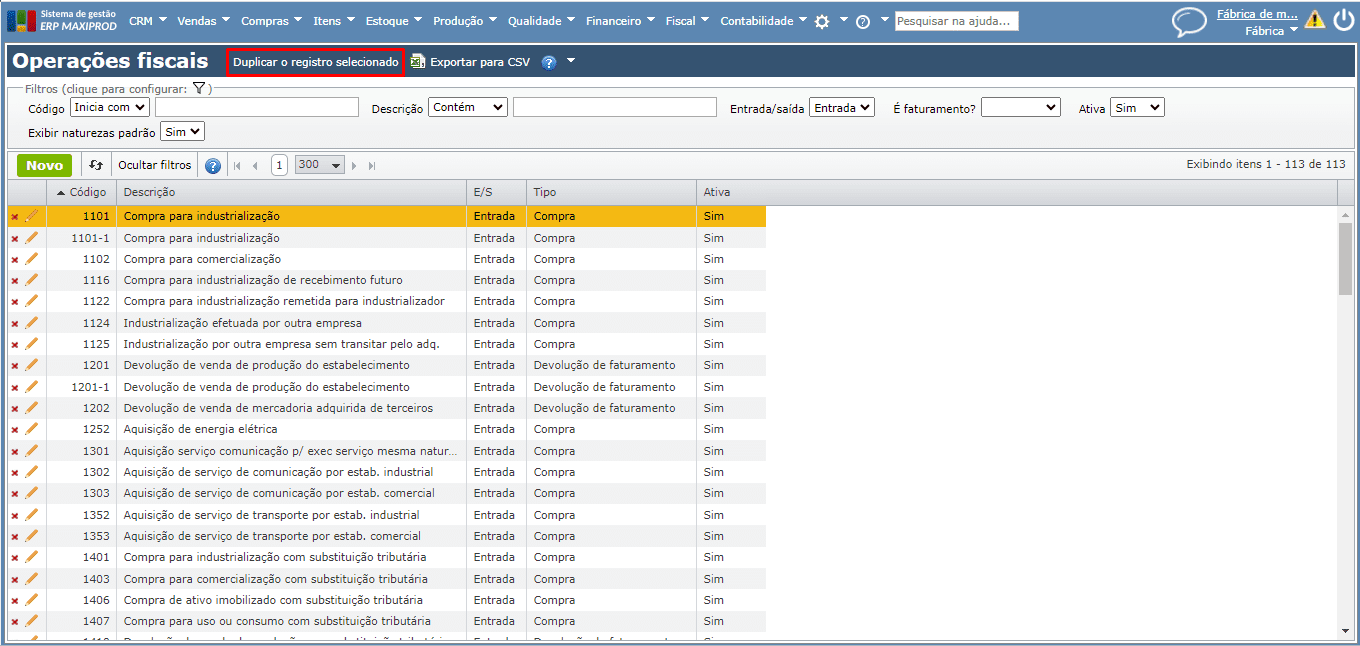The height and width of the screenshot is (646, 1360).
Task: Click the blue help icon beside Ocultar filtros
Action: (213, 166)
